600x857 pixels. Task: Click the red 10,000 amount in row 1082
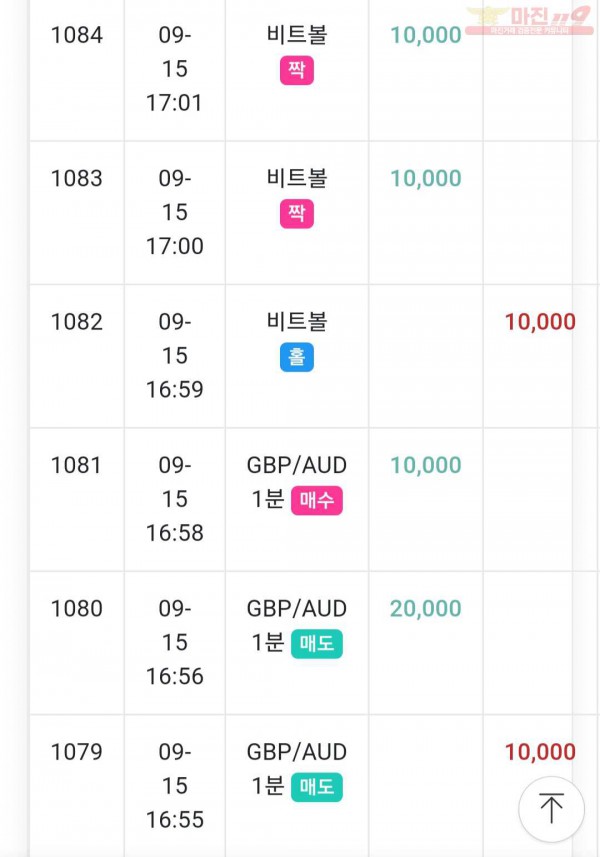point(540,322)
